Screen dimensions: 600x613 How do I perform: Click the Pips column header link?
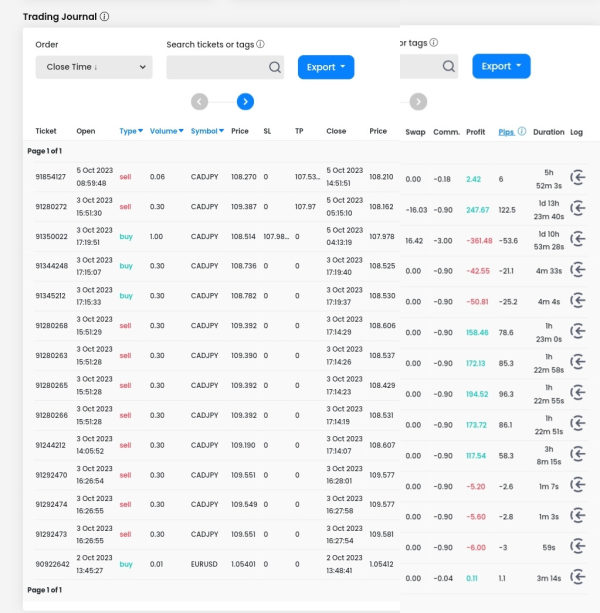(506, 132)
